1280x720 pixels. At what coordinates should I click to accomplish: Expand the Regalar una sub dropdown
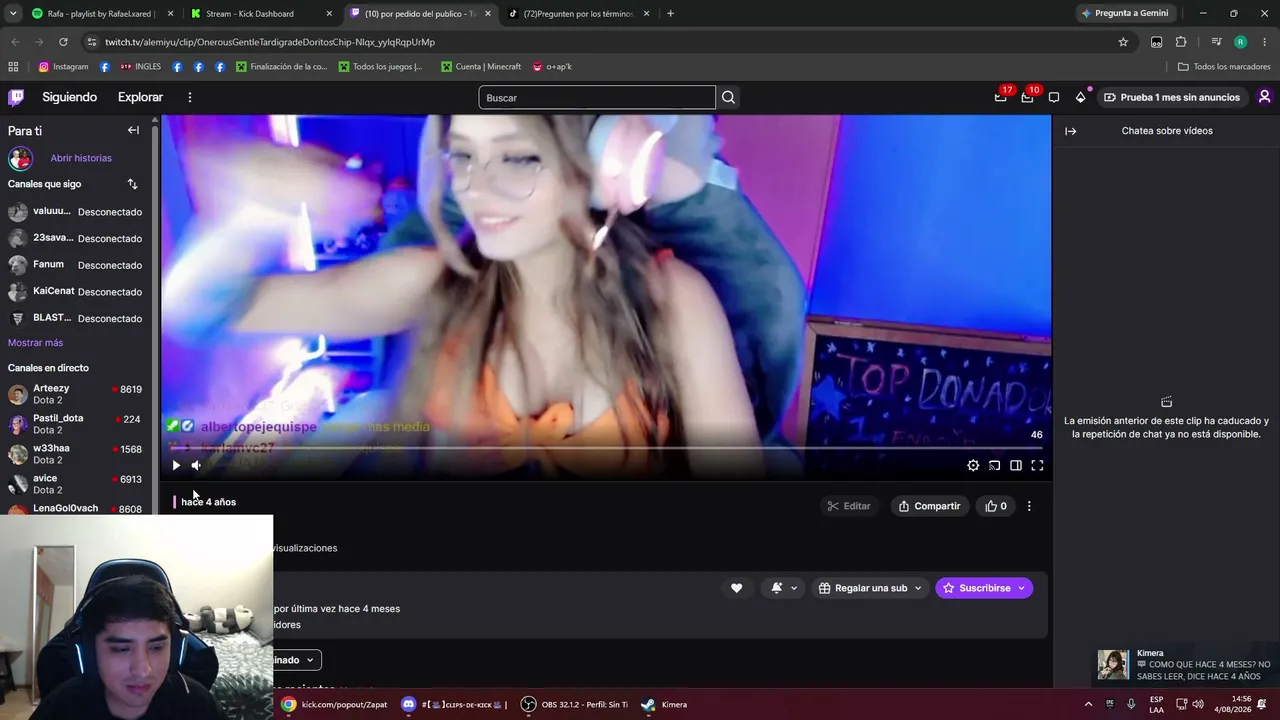point(870,588)
